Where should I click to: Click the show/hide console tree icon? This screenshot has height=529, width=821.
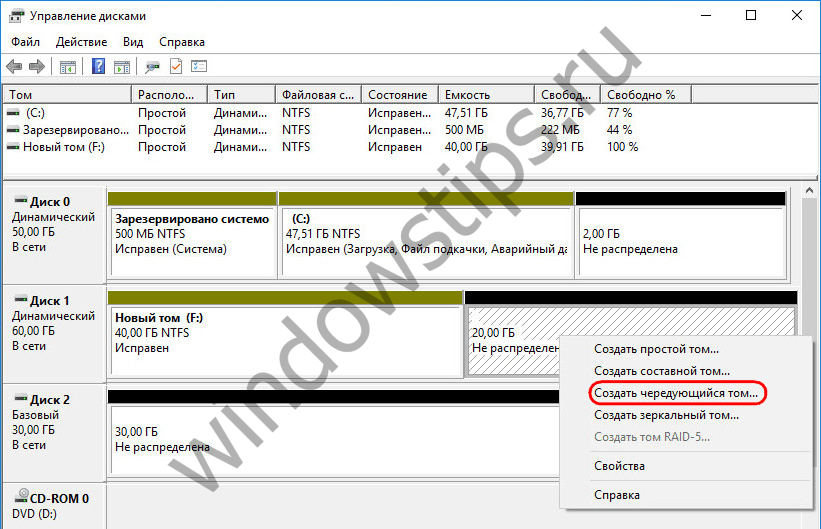click(x=68, y=67)
